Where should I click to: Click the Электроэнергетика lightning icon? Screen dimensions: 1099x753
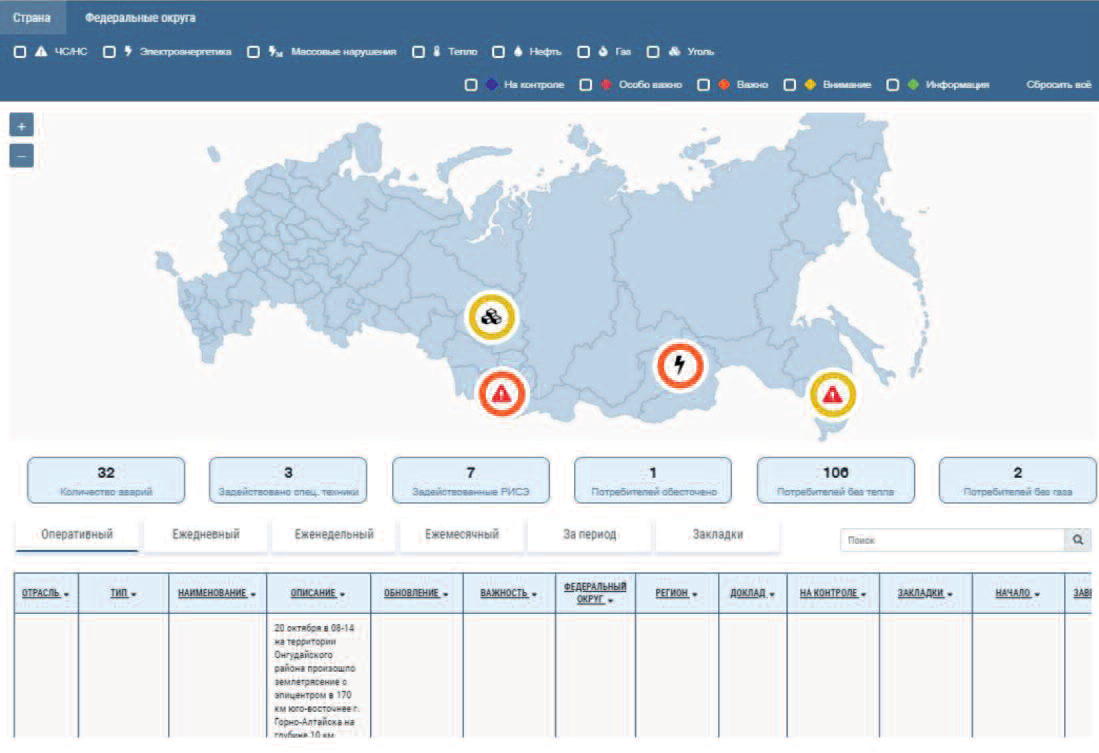(x=128, y=51)
